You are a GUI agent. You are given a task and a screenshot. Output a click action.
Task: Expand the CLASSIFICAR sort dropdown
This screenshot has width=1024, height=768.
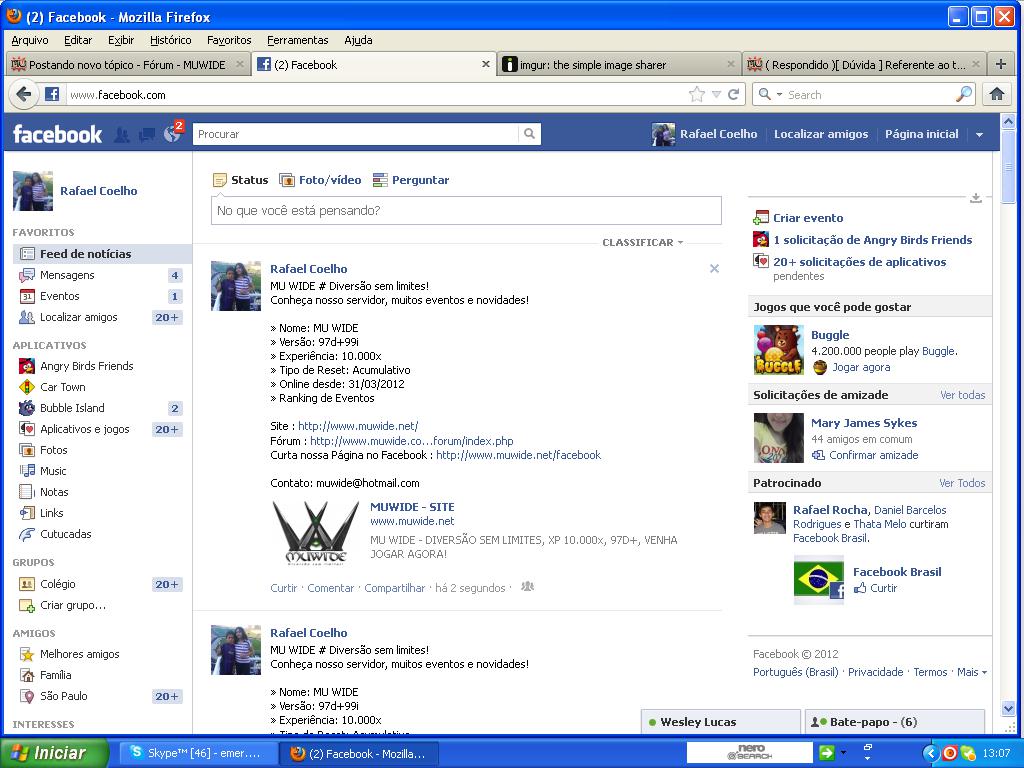643,242
